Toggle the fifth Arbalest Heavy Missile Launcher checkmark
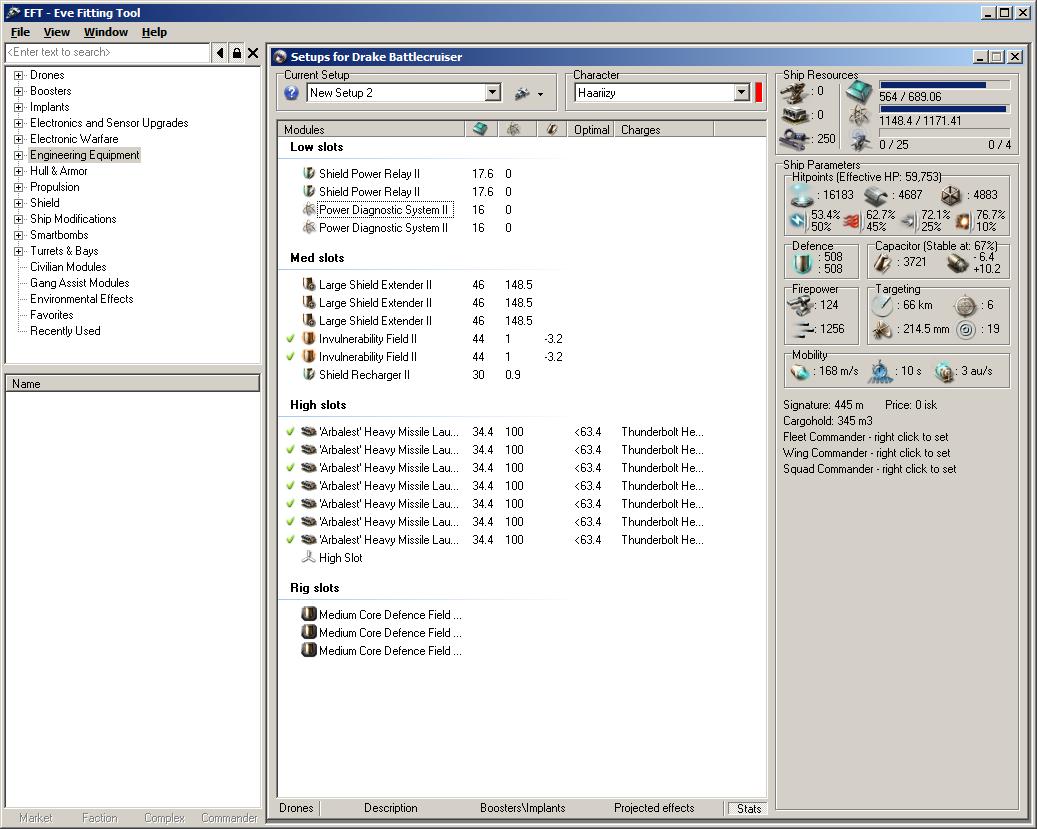This screenshot has height=829, width=1037. pos(290,504)
